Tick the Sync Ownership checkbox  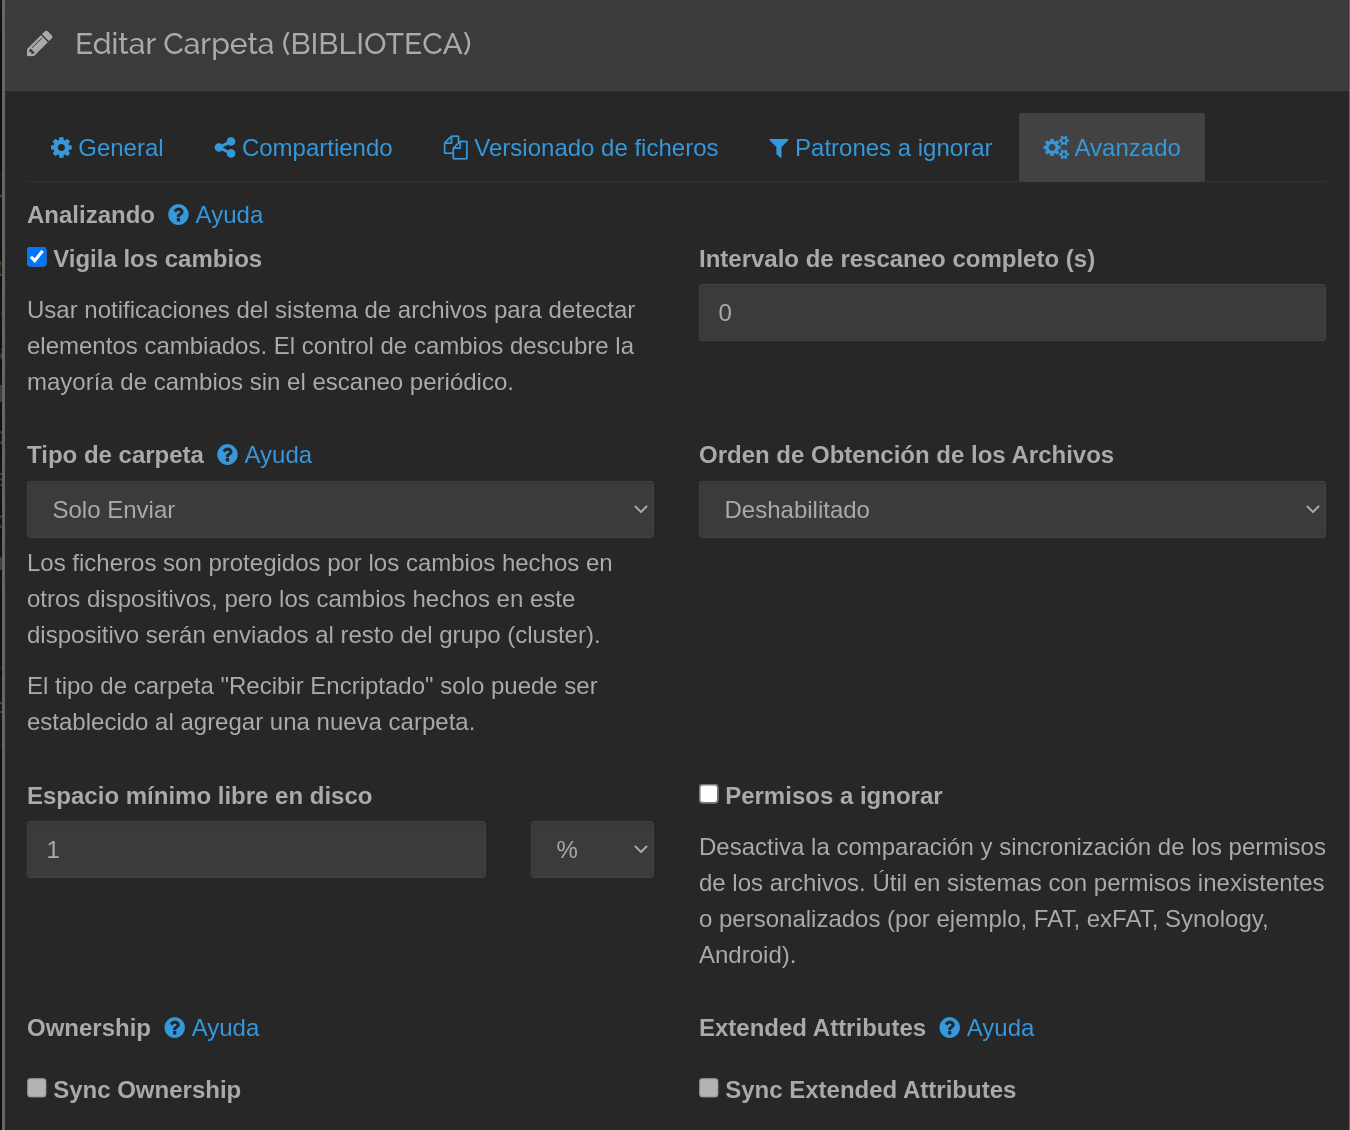(x=37, y=1088)
